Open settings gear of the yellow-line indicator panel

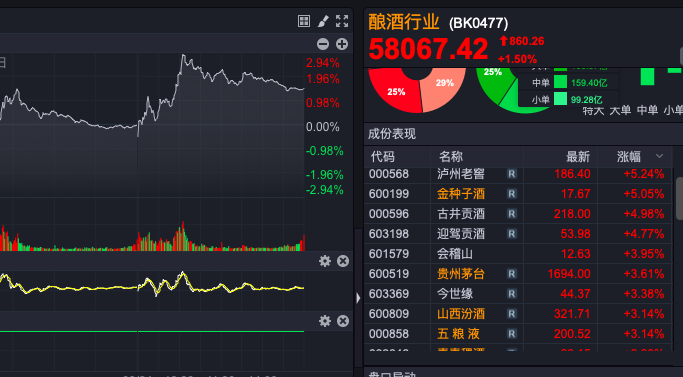tap(325, 261)
